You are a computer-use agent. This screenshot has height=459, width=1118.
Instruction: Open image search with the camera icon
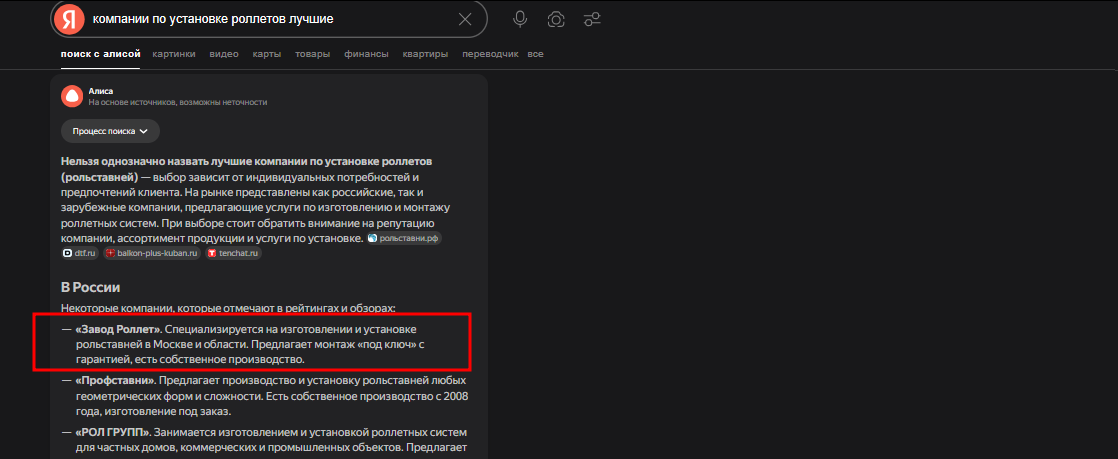point(555,19)
